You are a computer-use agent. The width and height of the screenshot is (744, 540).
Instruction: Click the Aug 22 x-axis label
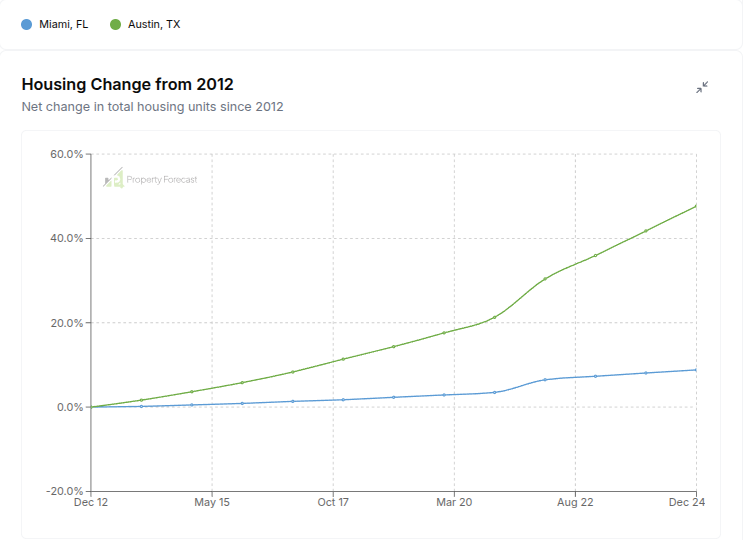[575, 502]
